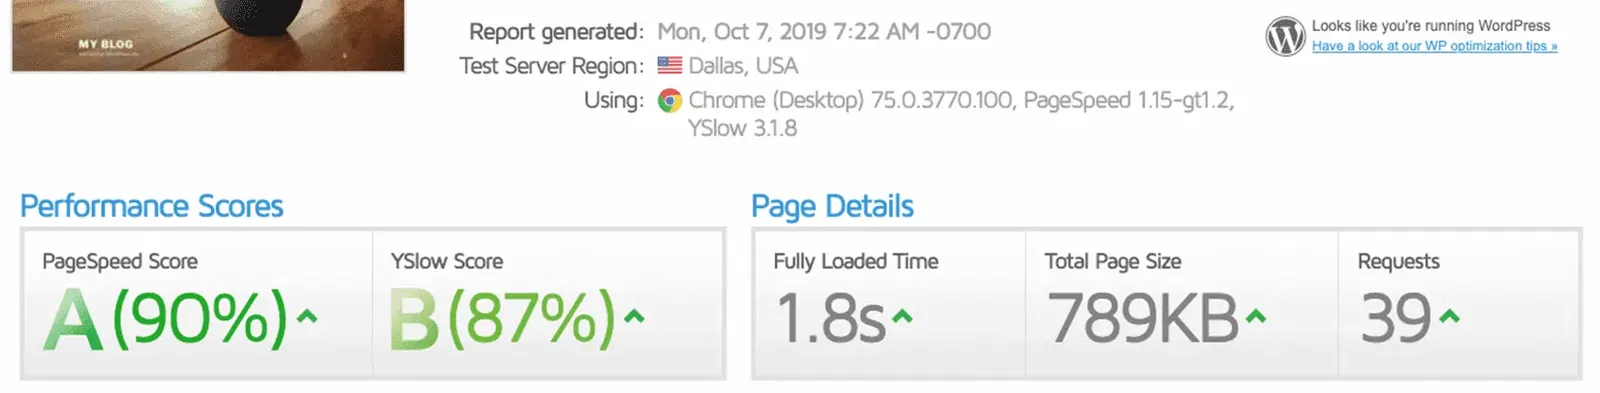
Task: Open the My Blog page thumbnail
Action: click(208, 35)
